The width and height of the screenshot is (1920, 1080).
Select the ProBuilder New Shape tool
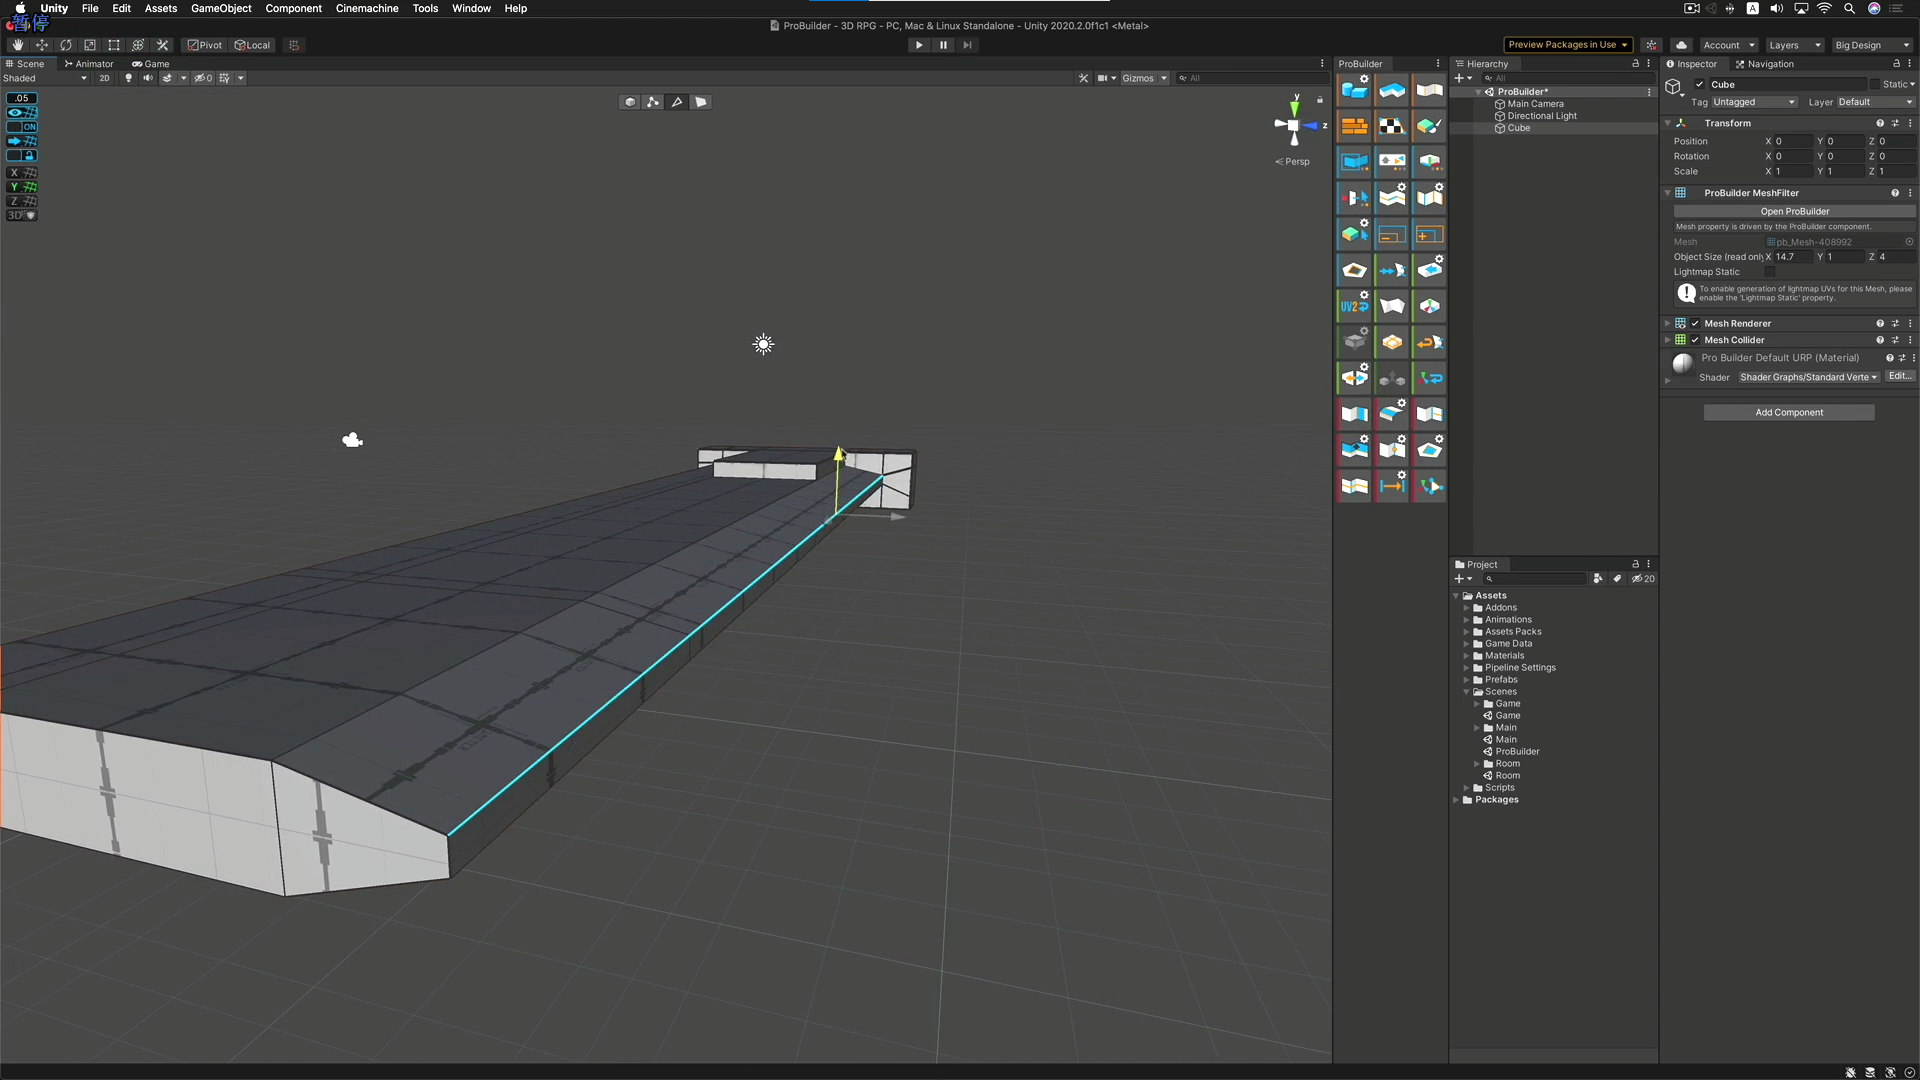tap(1354, 90)
